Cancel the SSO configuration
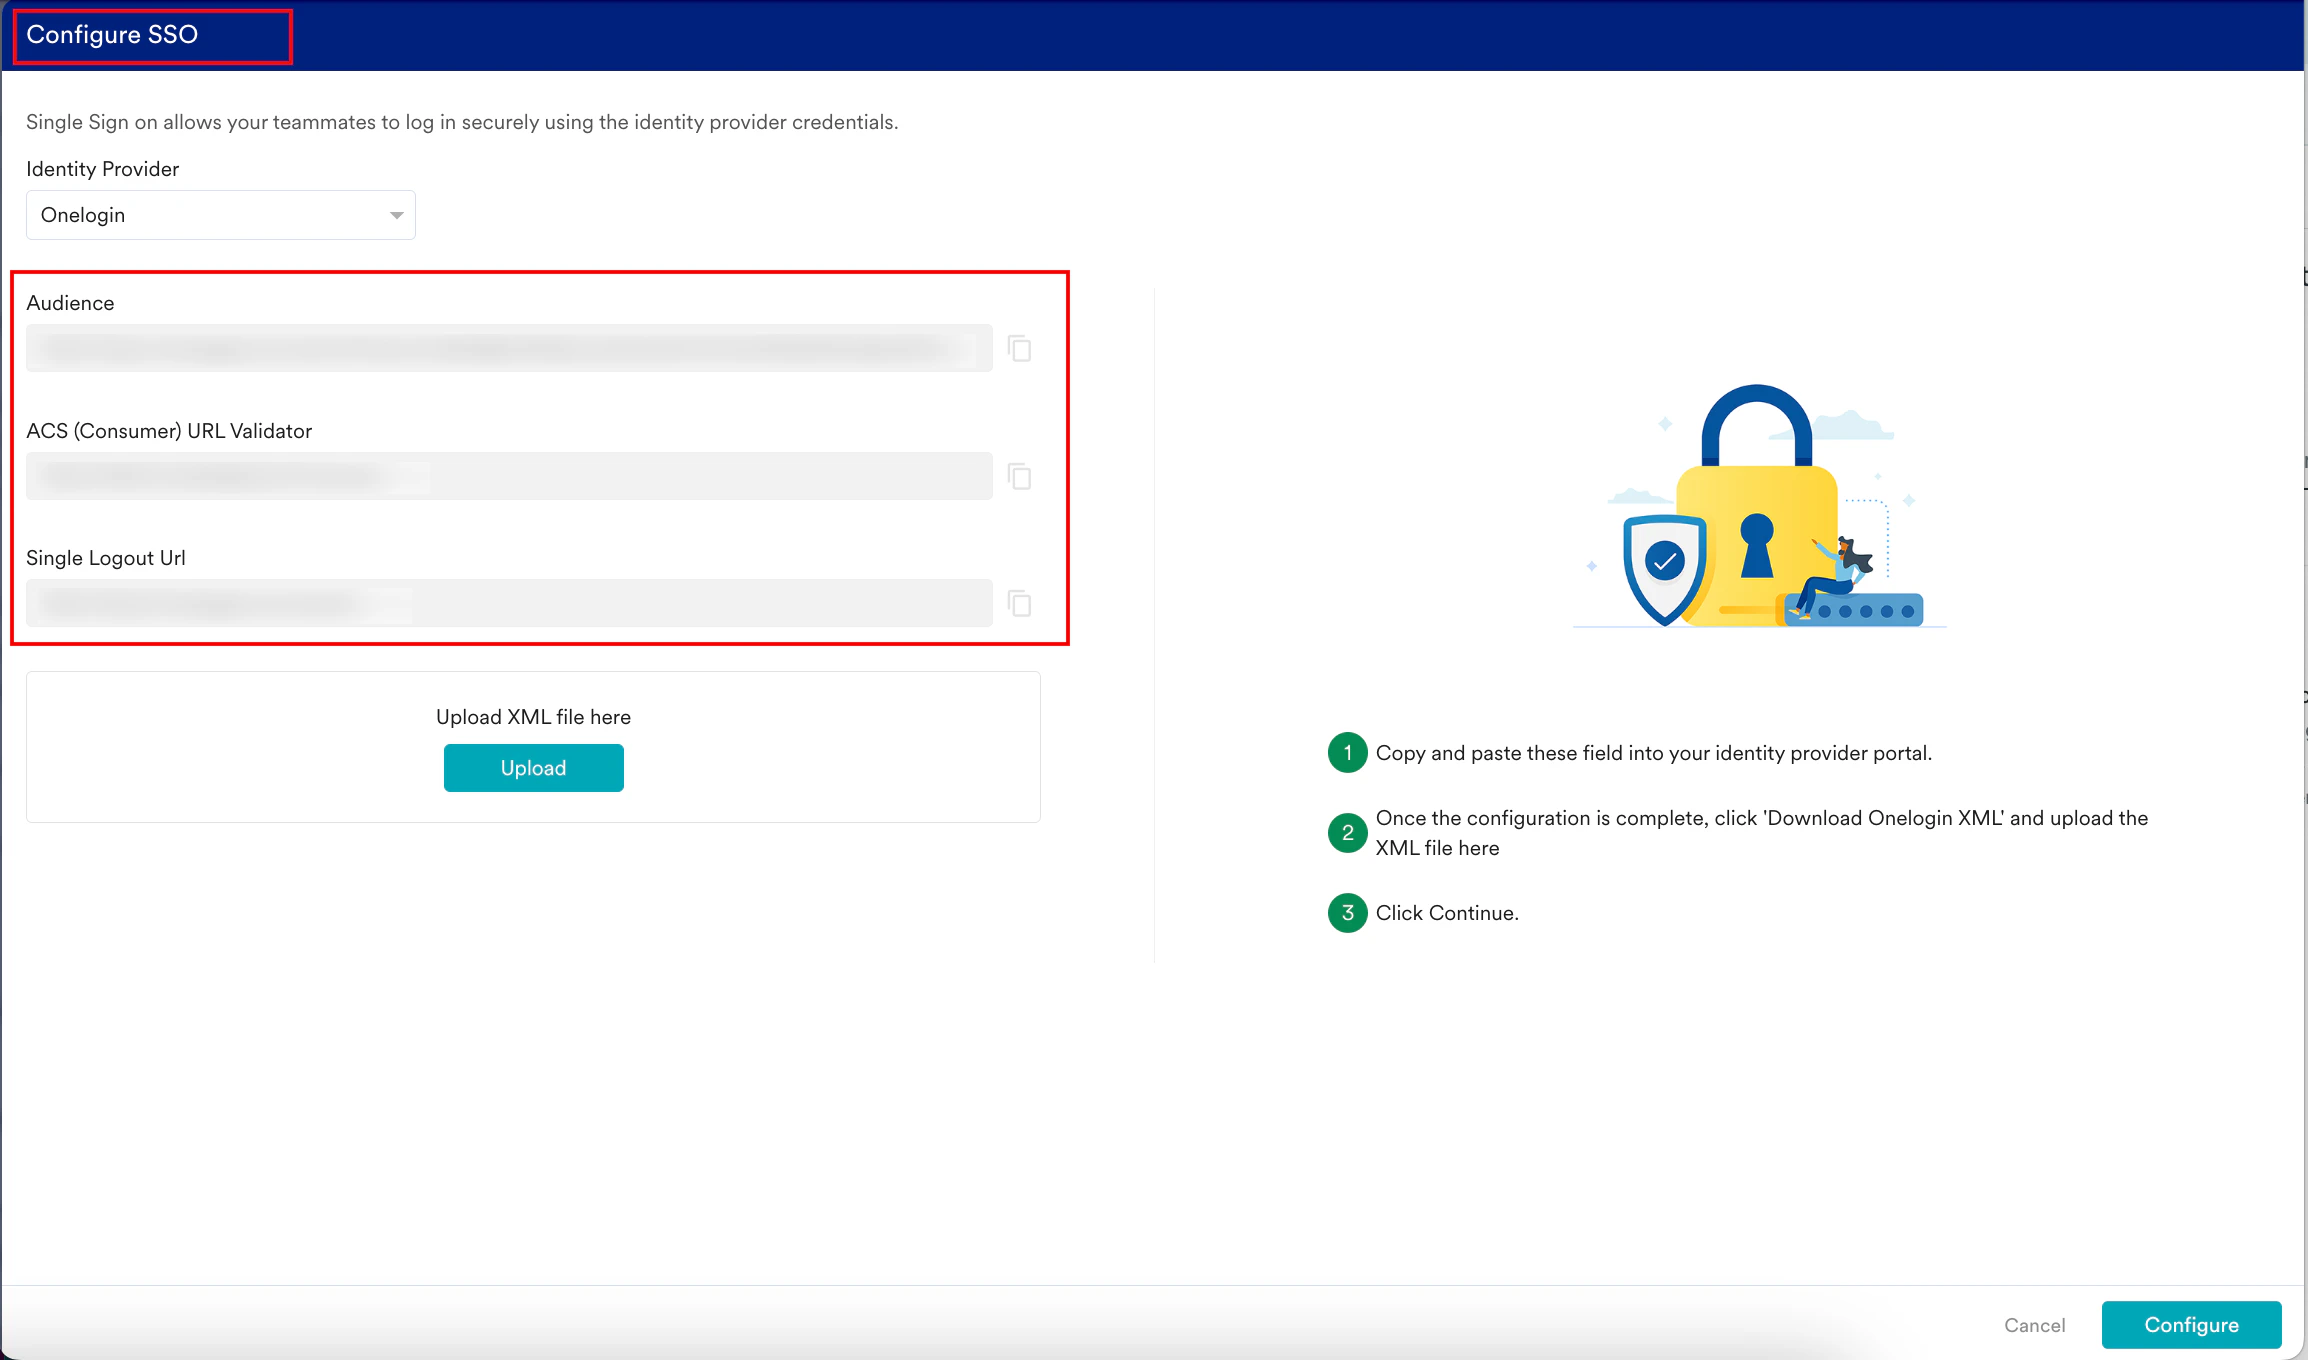This screenshot has height=1360, width=2308. tap(2034, 1325)
